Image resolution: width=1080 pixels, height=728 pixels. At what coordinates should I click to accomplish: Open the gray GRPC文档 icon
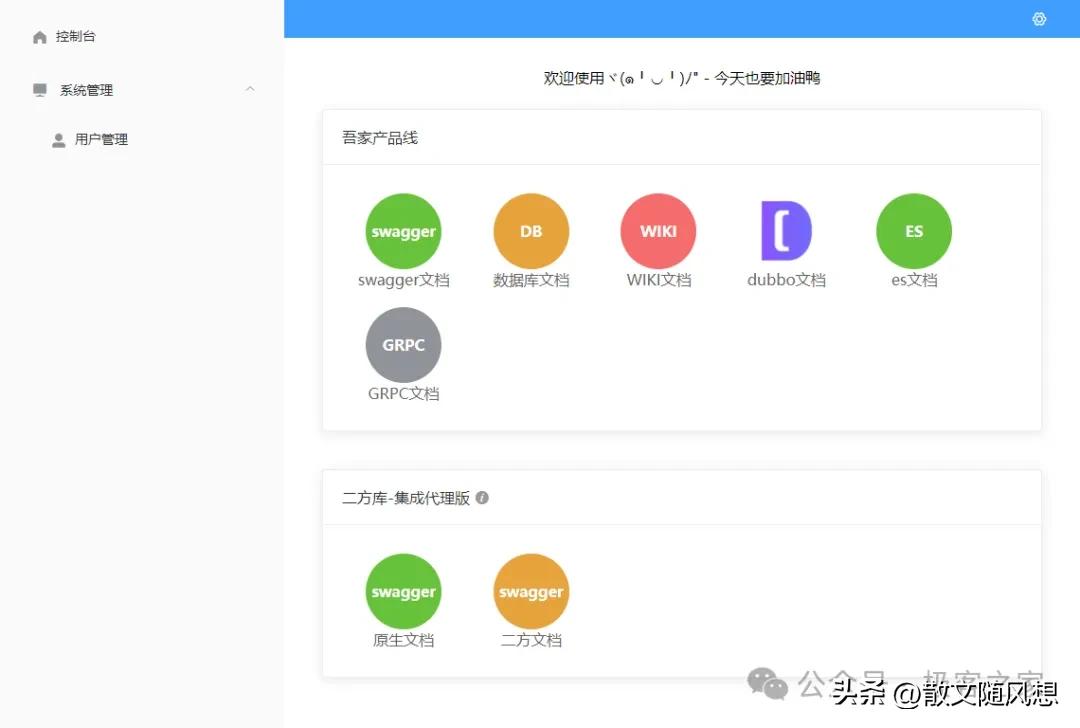[x=403, y=344]
